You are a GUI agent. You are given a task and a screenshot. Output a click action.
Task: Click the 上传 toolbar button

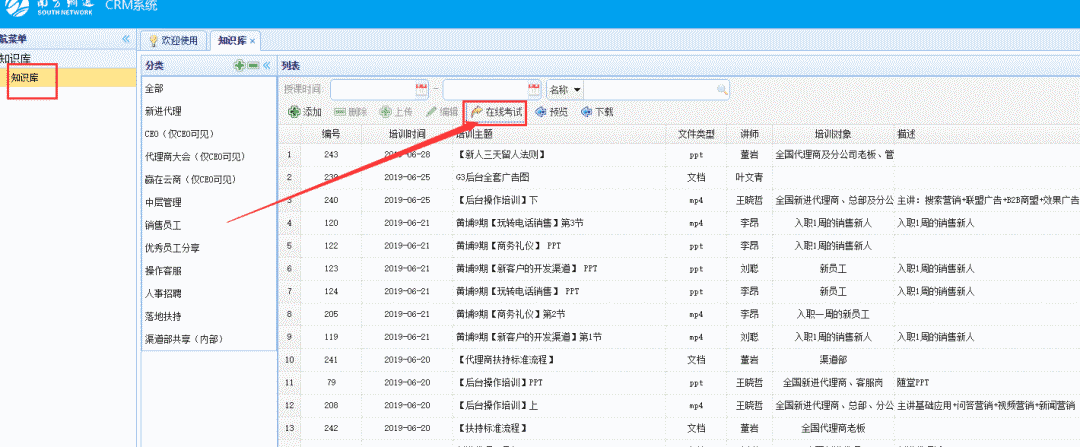(x=395, y=112)
